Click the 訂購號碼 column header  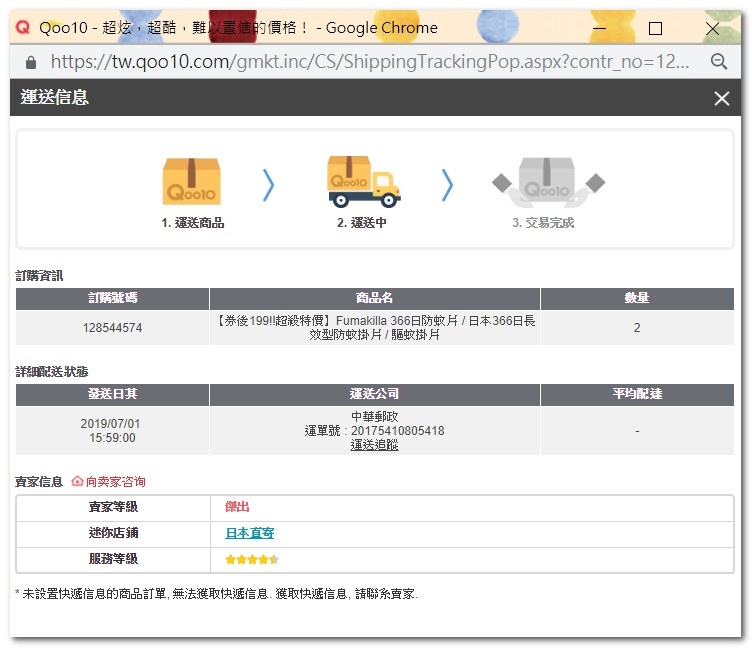[113, 298]
